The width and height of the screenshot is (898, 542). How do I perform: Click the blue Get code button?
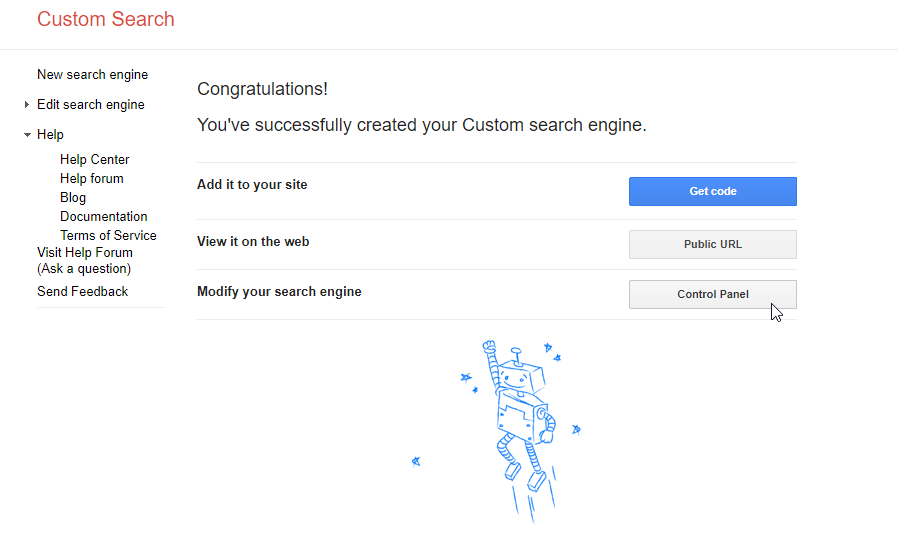click(712, 191)
